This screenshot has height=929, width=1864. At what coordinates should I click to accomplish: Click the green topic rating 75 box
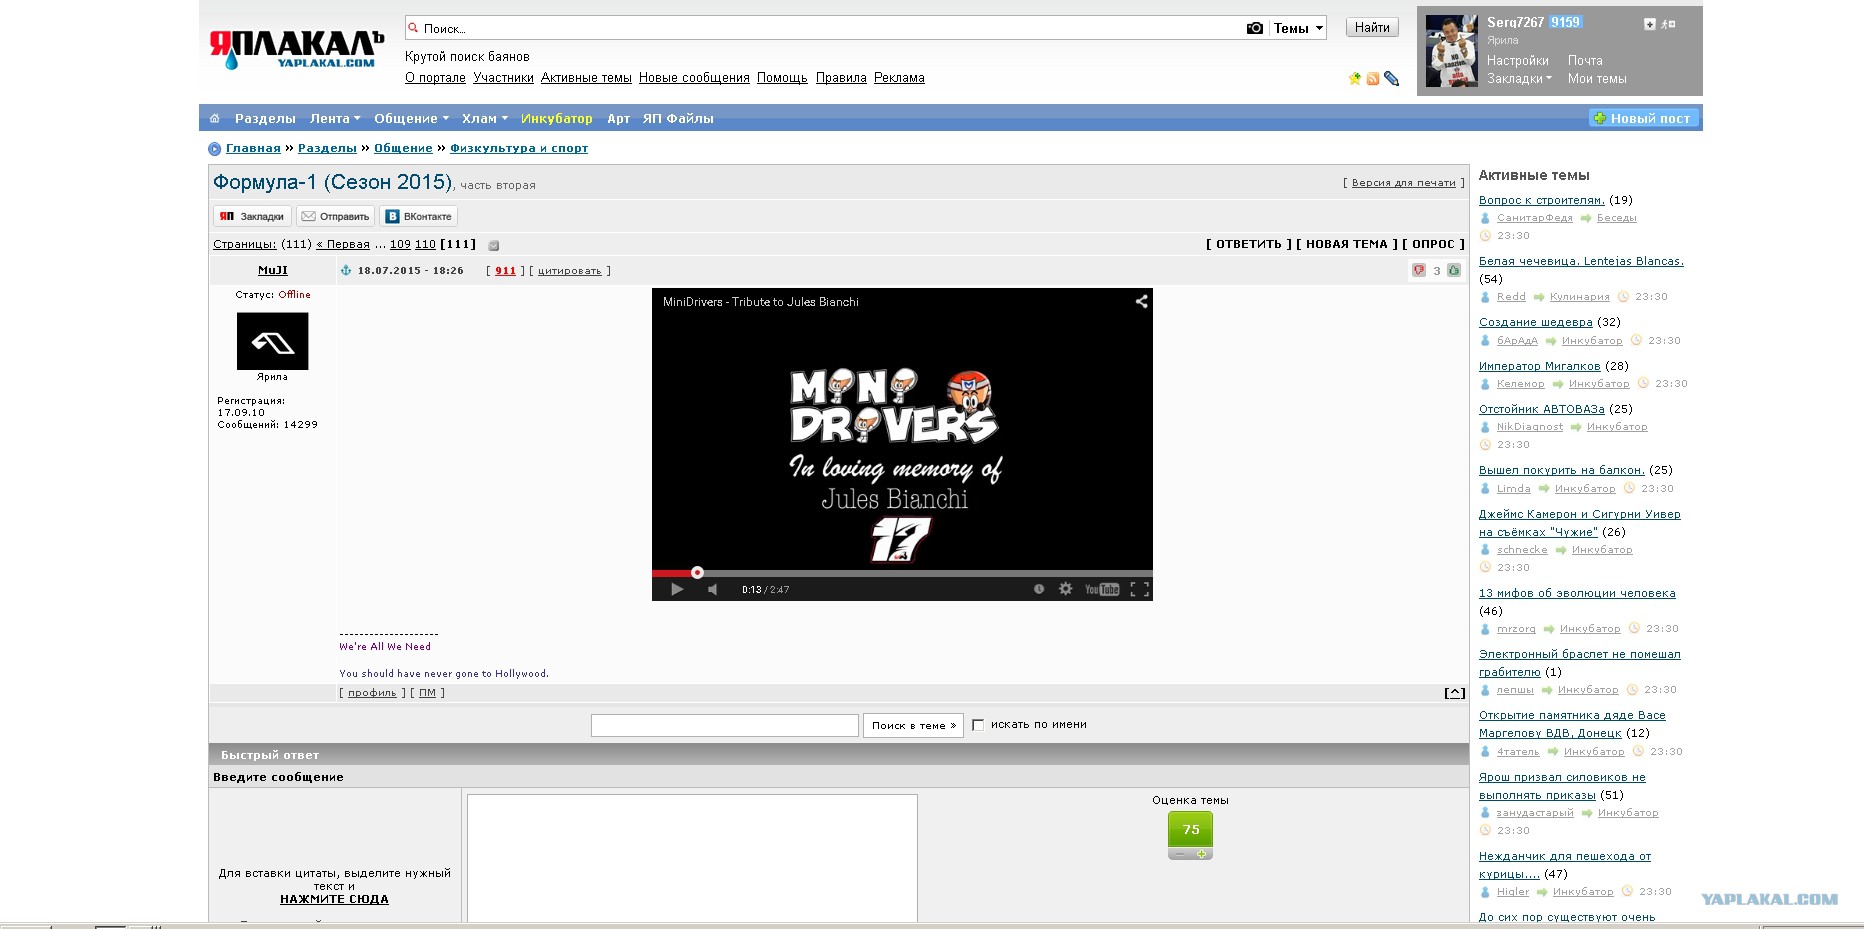1190,829
